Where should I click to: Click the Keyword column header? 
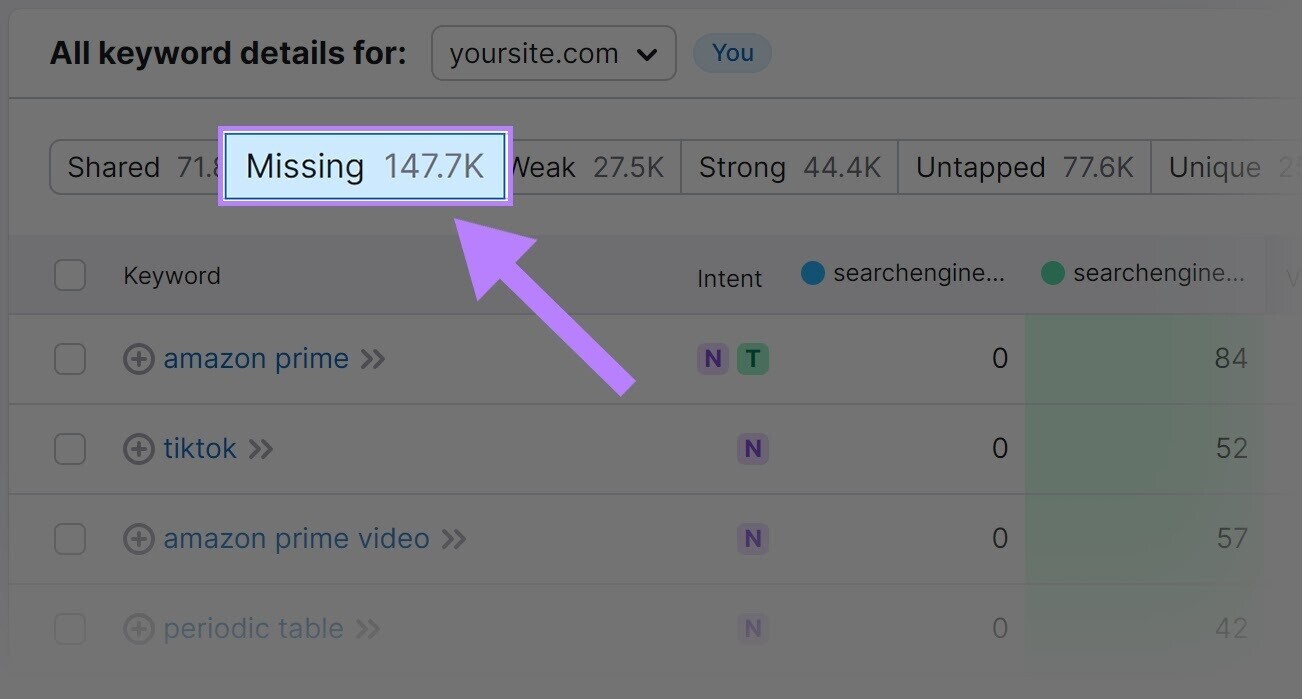click(171, 275)
